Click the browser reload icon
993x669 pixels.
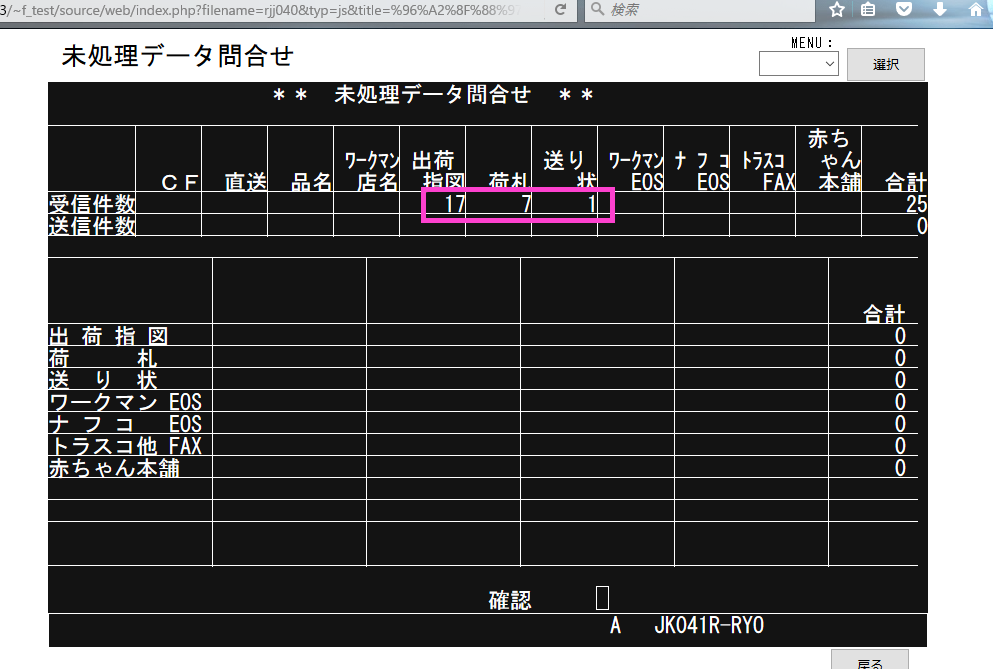(561, 10)
